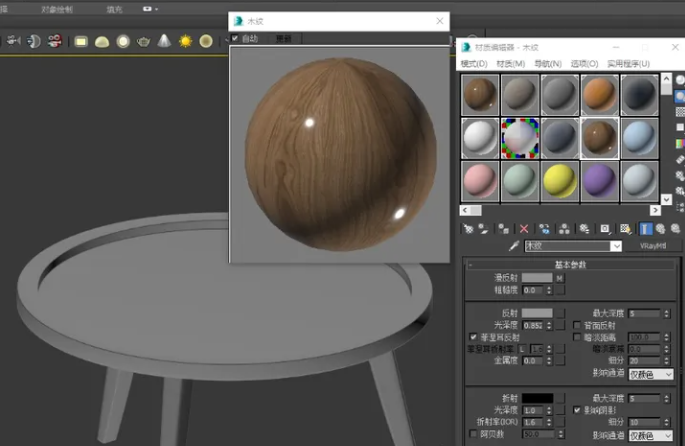Click the black 折射 color swatch
Screen dimensions: 685x446
click(x=536, y=397)
